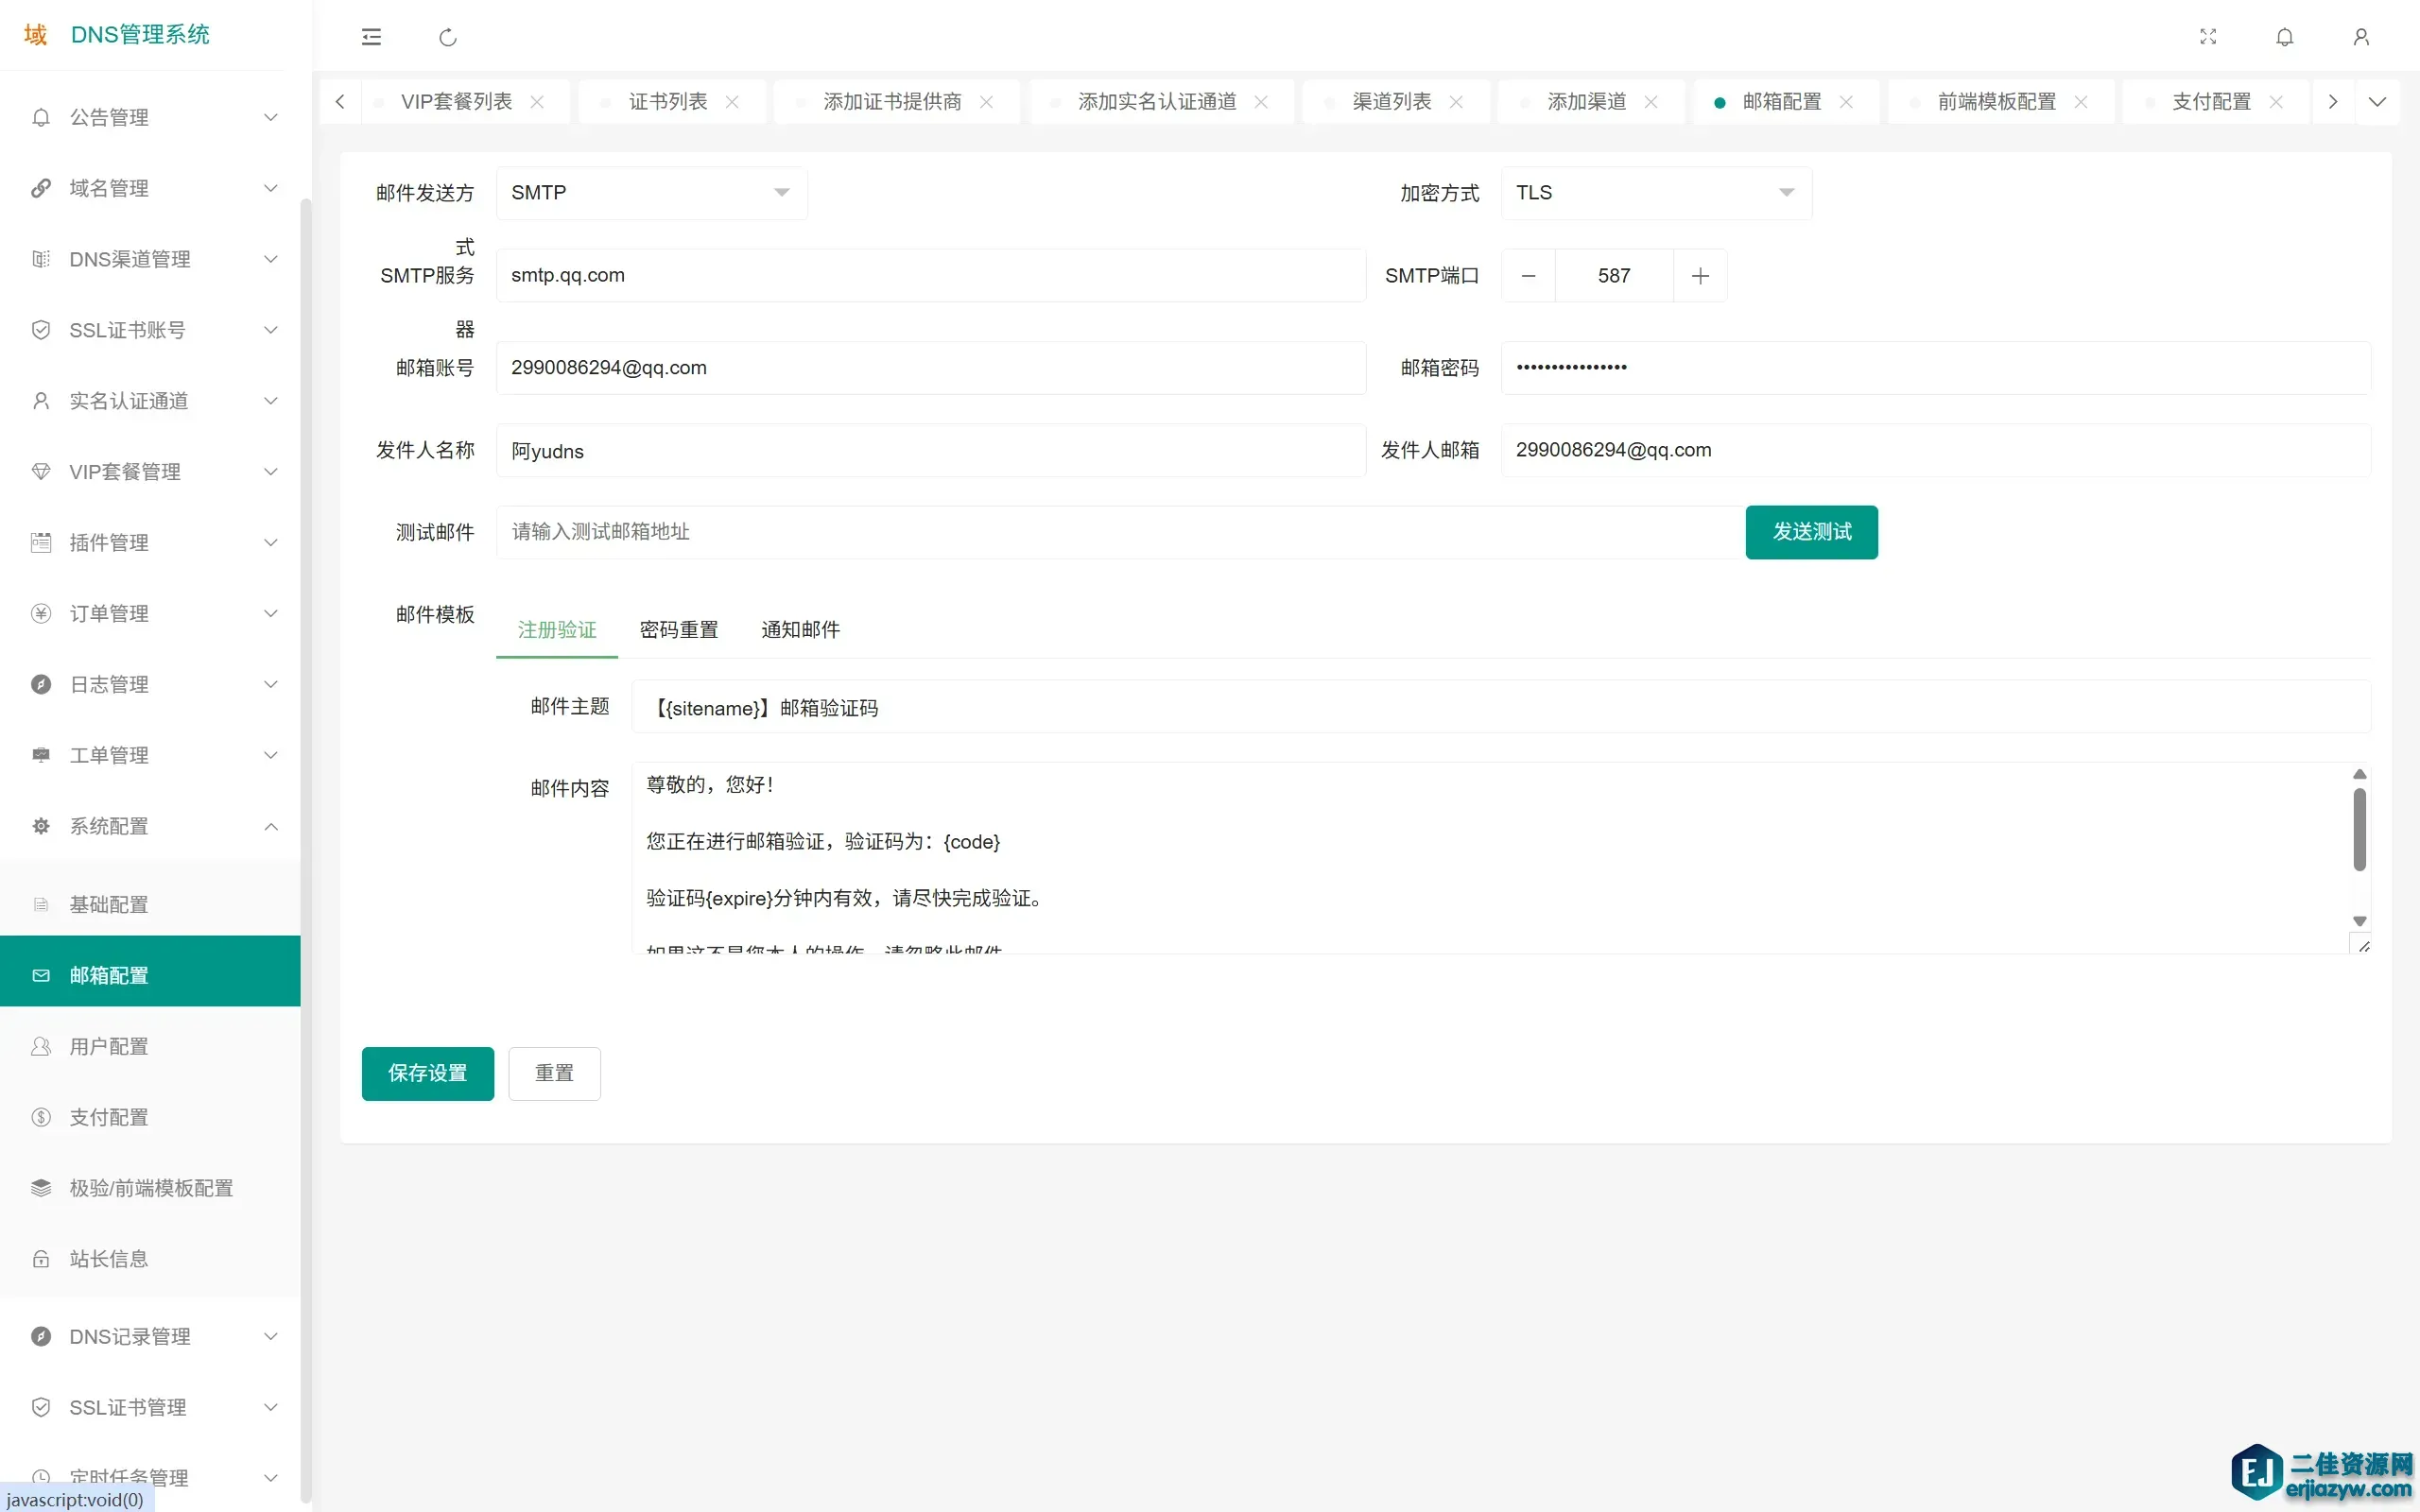
Task: Decrease the SMTP port with the minus button
Action: tap(1528, 276)
